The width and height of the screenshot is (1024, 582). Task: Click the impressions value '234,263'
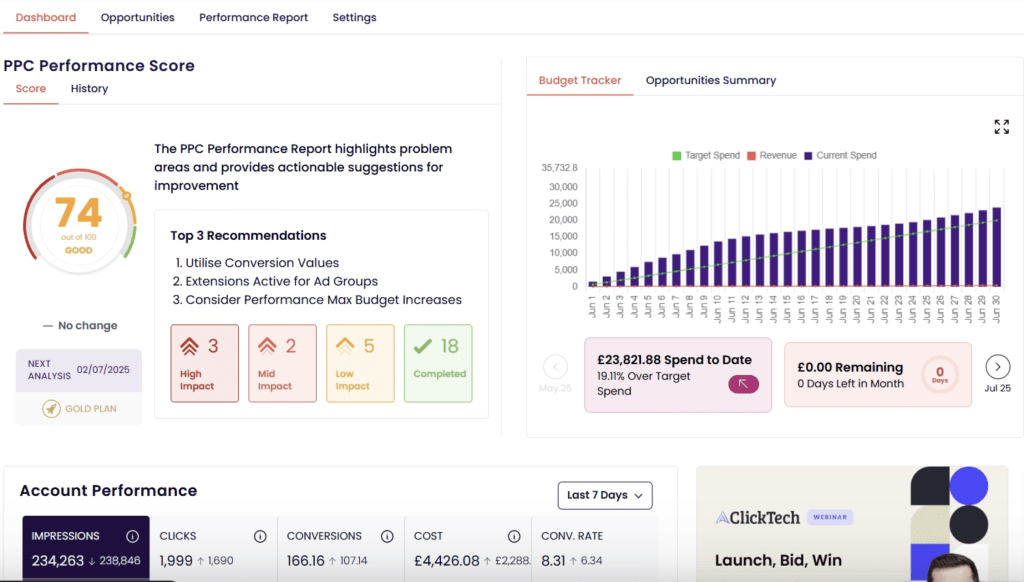click(57, 560)
